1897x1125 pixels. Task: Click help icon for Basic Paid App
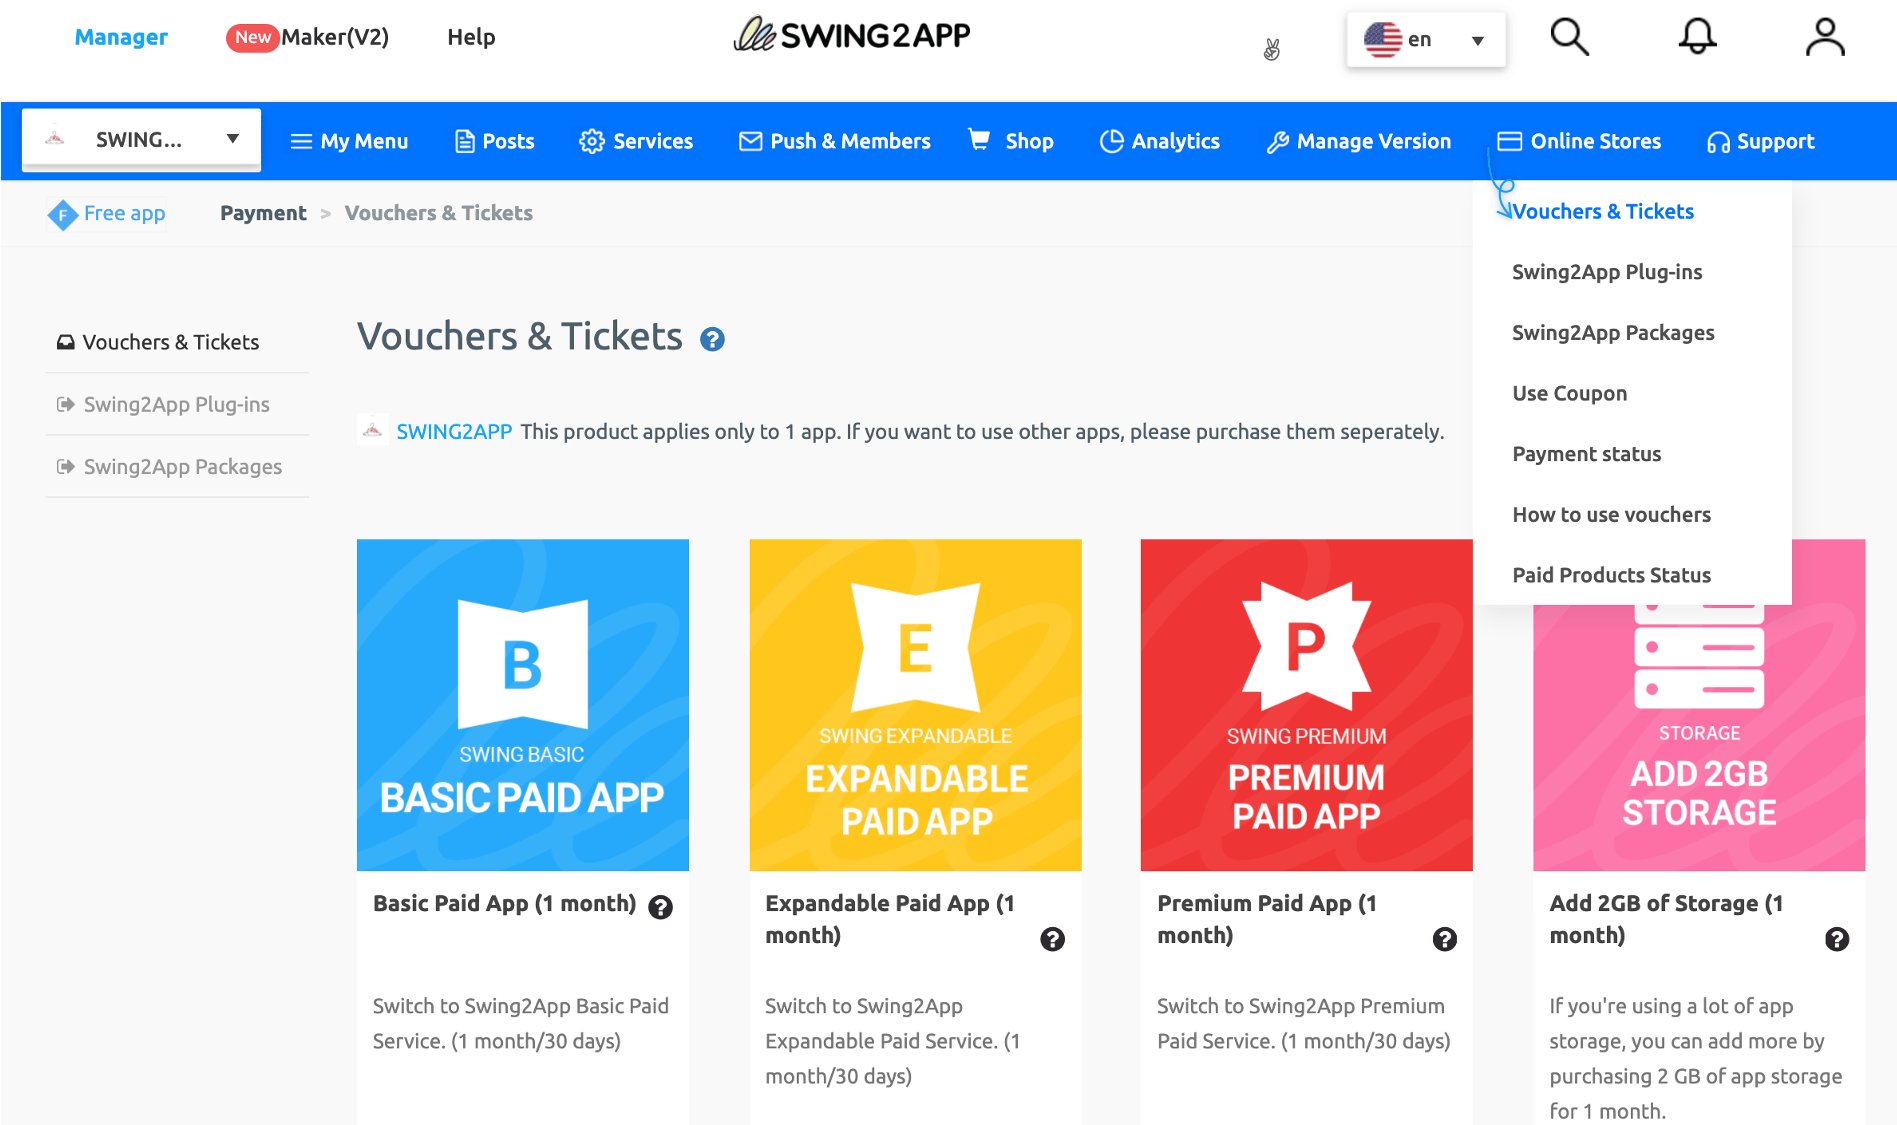tap(660, 907)
